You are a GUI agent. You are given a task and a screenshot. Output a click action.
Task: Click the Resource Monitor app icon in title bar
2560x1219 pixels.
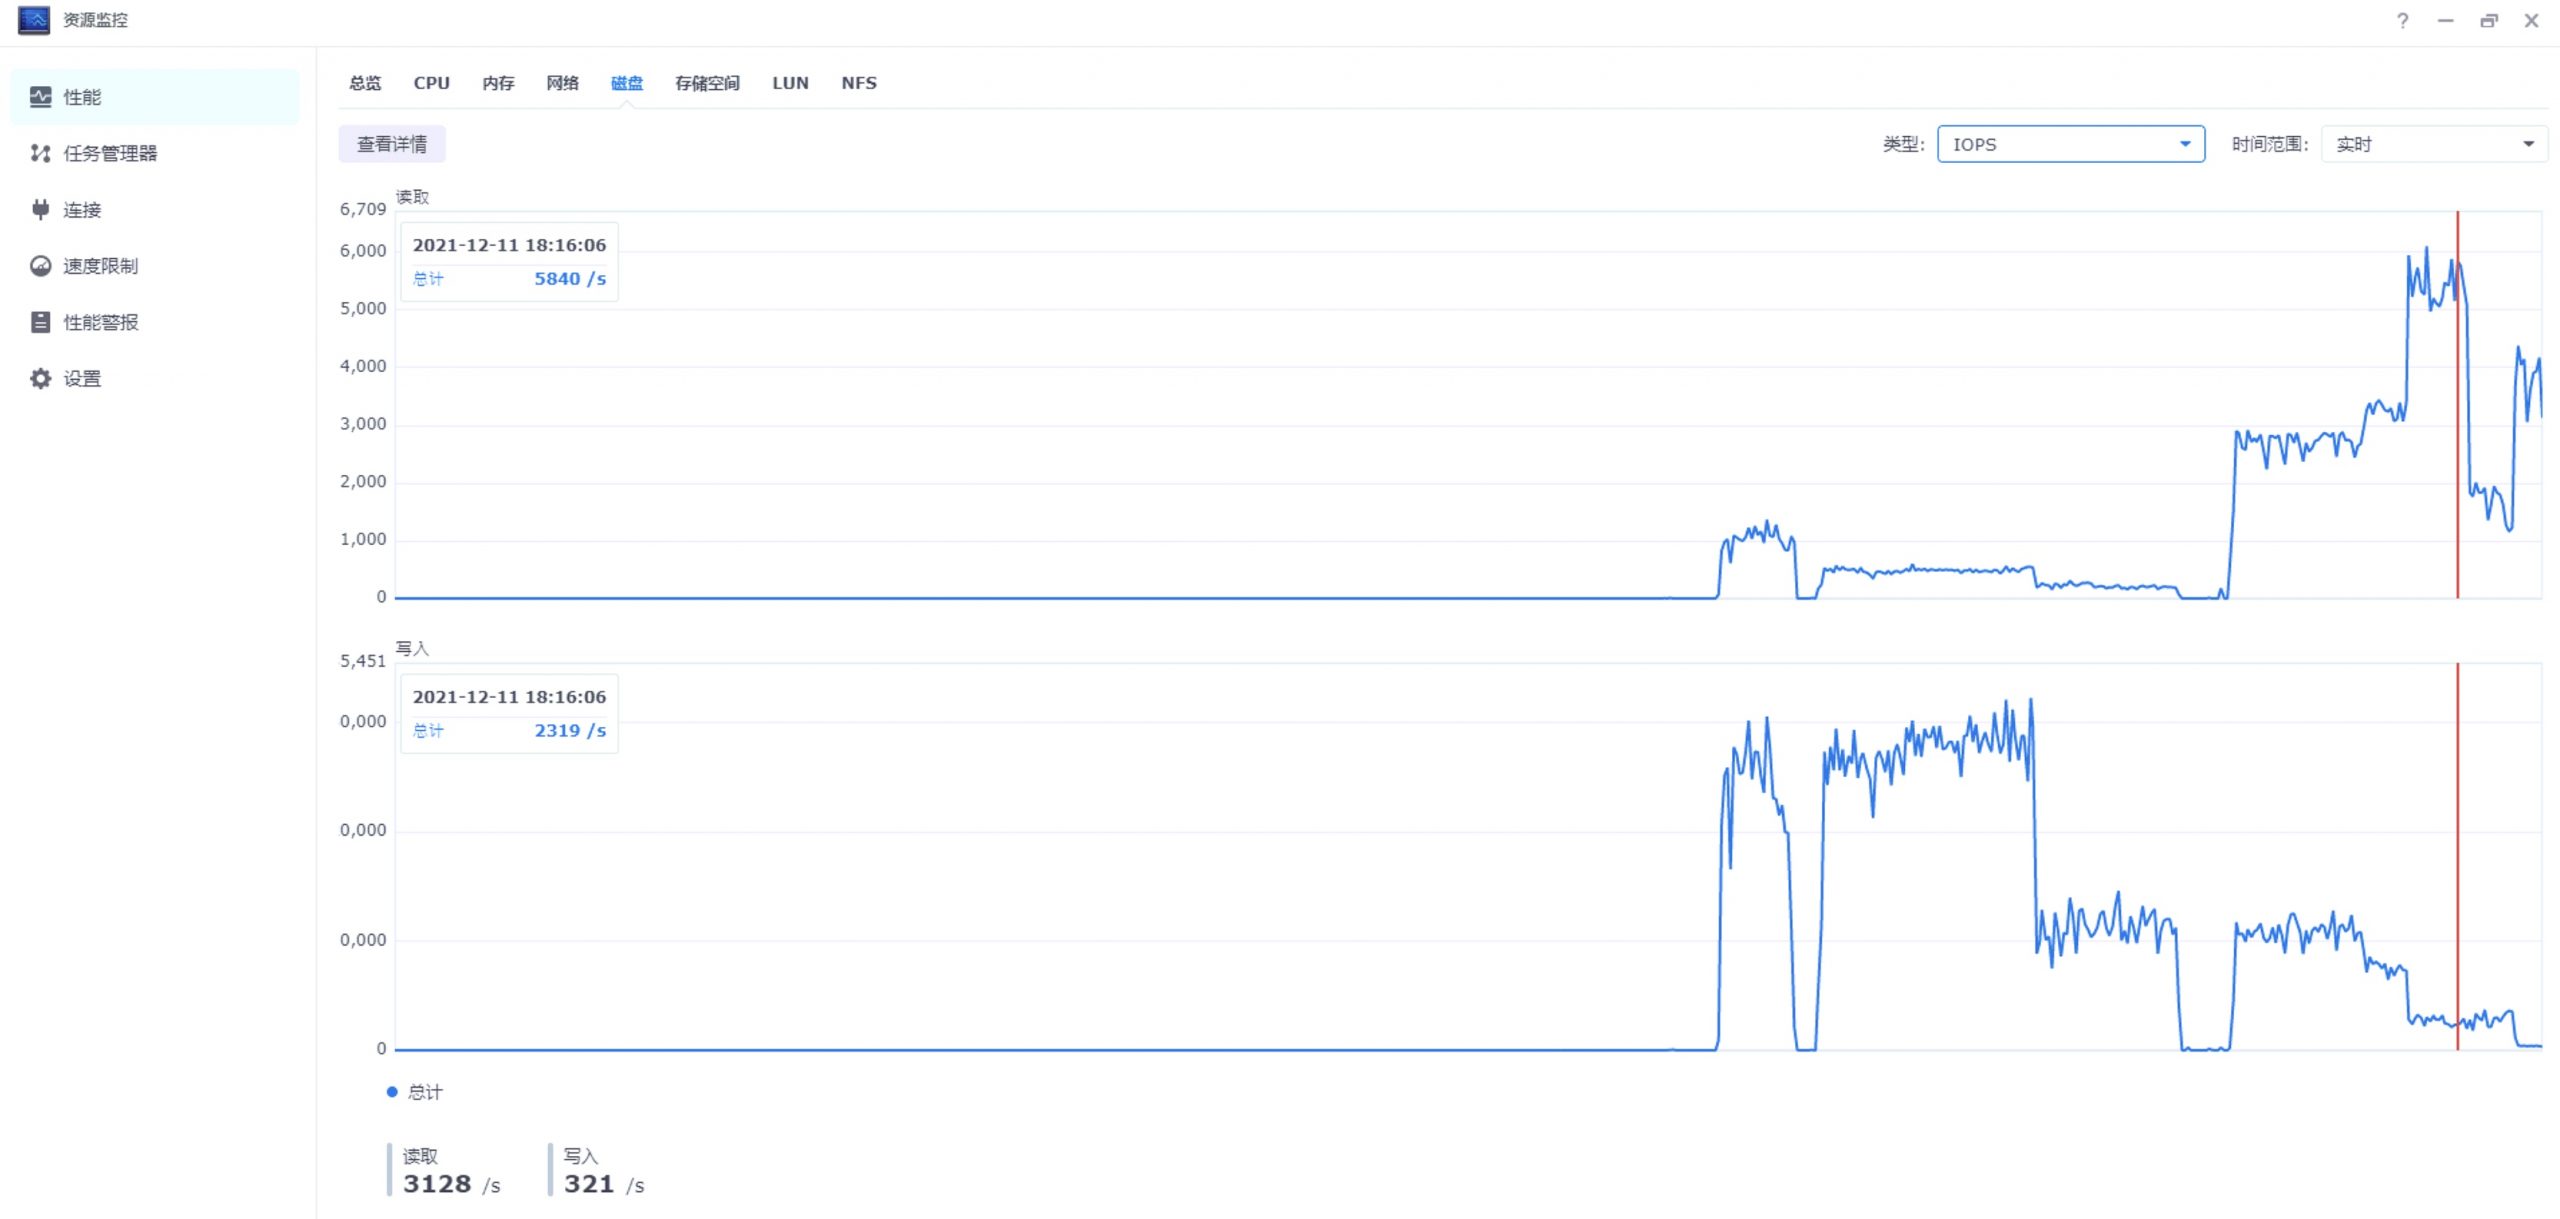33,20
